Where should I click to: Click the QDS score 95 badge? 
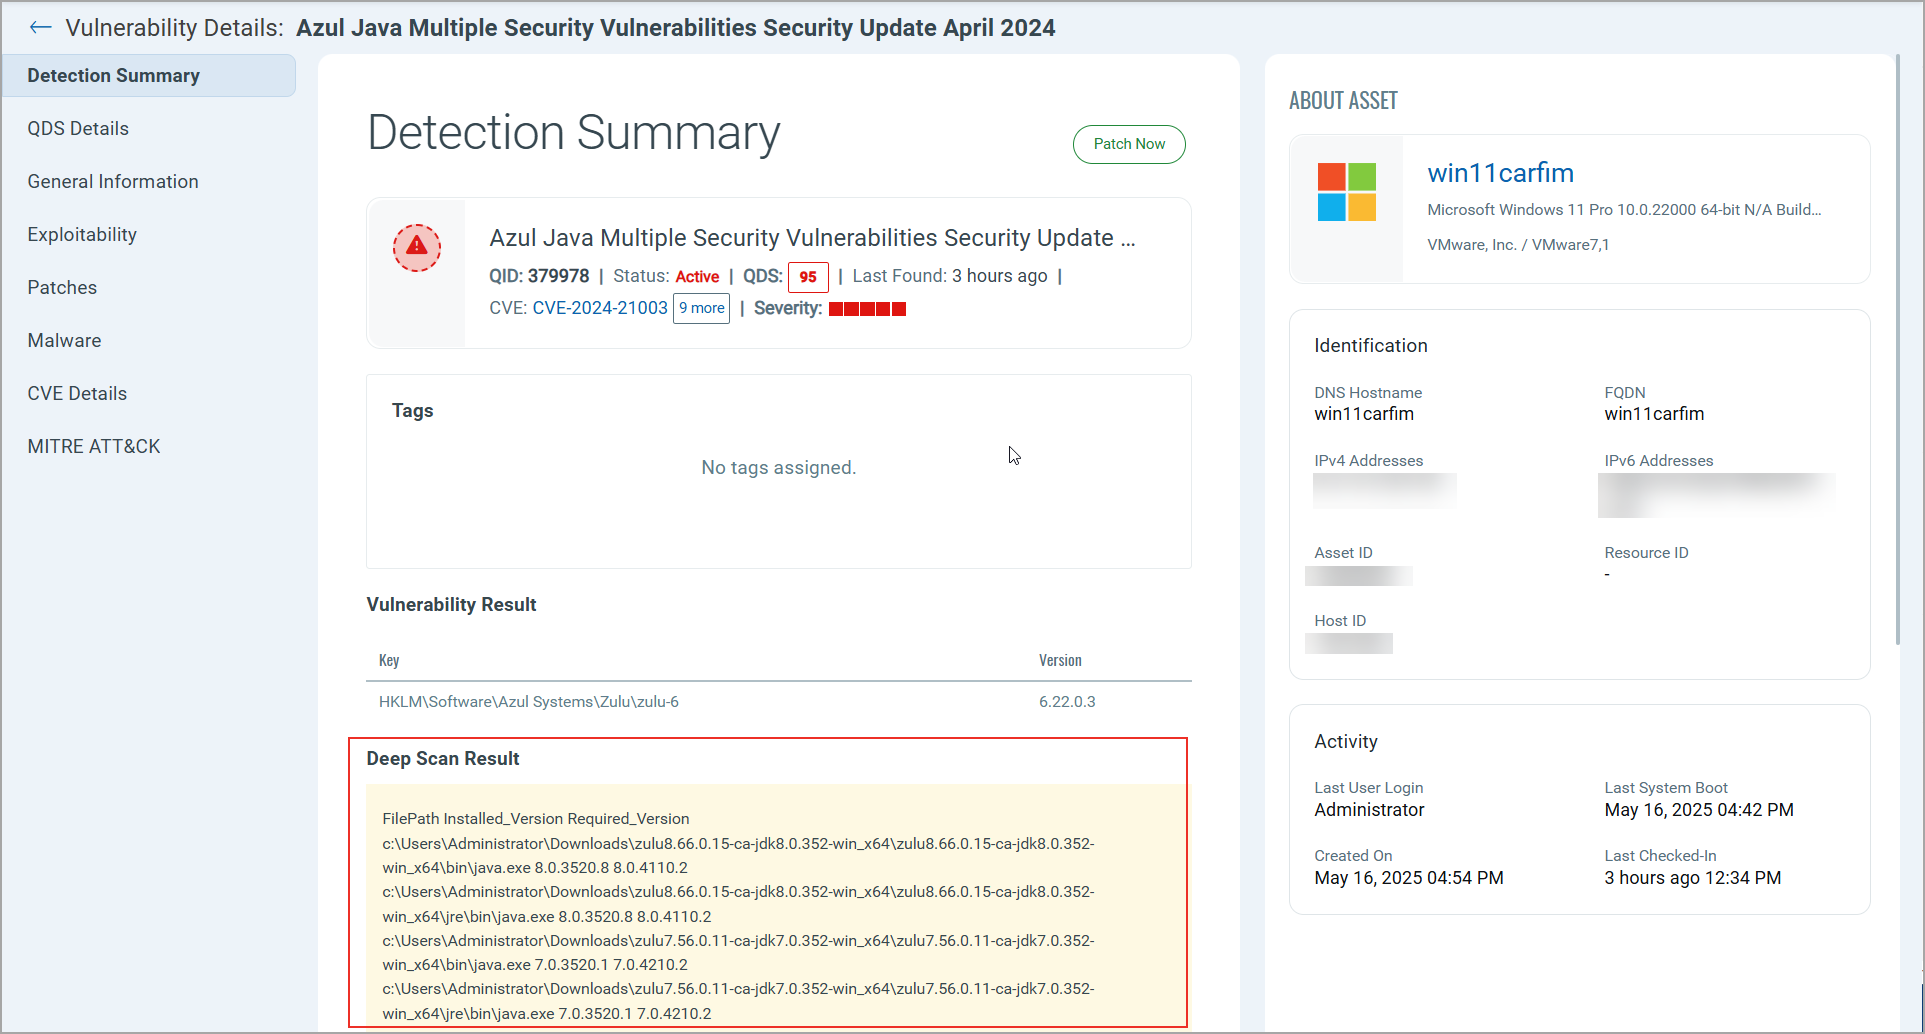tap(808, 277)
